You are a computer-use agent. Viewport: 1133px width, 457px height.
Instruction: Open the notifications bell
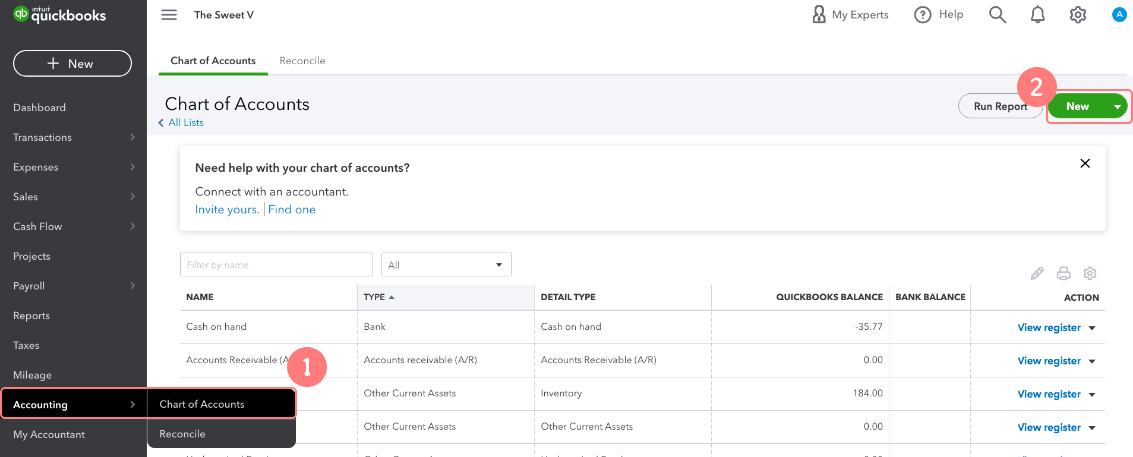(1038, 15)
